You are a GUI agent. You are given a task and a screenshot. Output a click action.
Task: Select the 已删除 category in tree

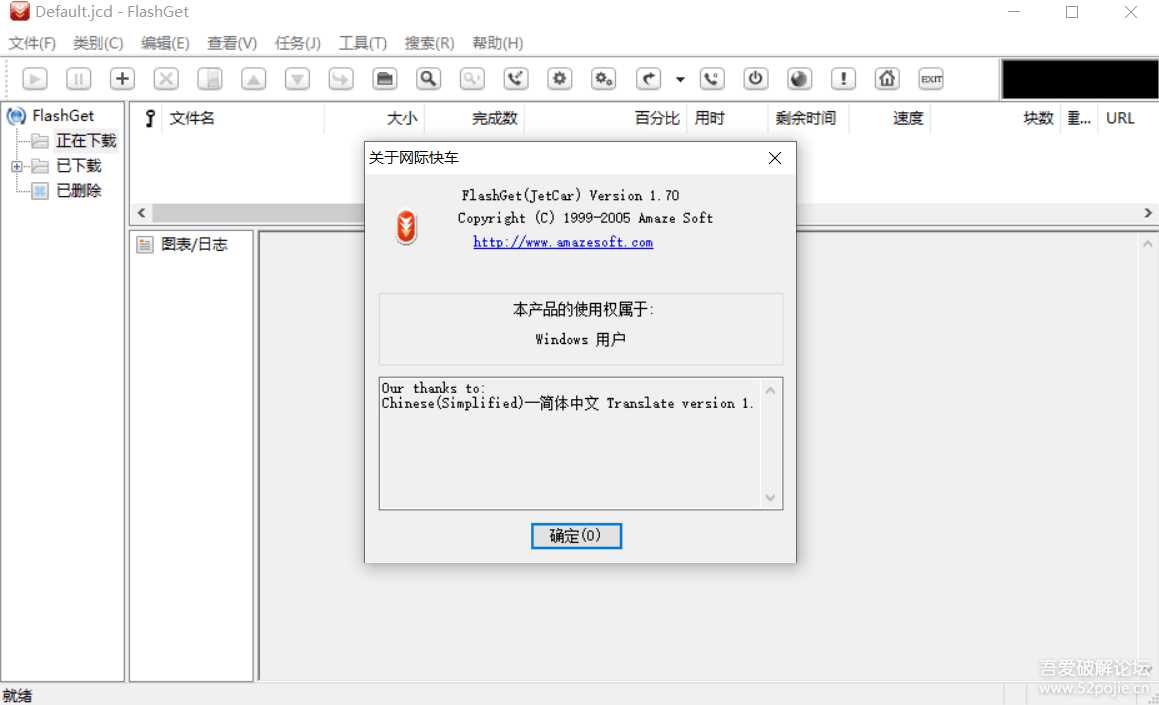(x=78, y=190)
